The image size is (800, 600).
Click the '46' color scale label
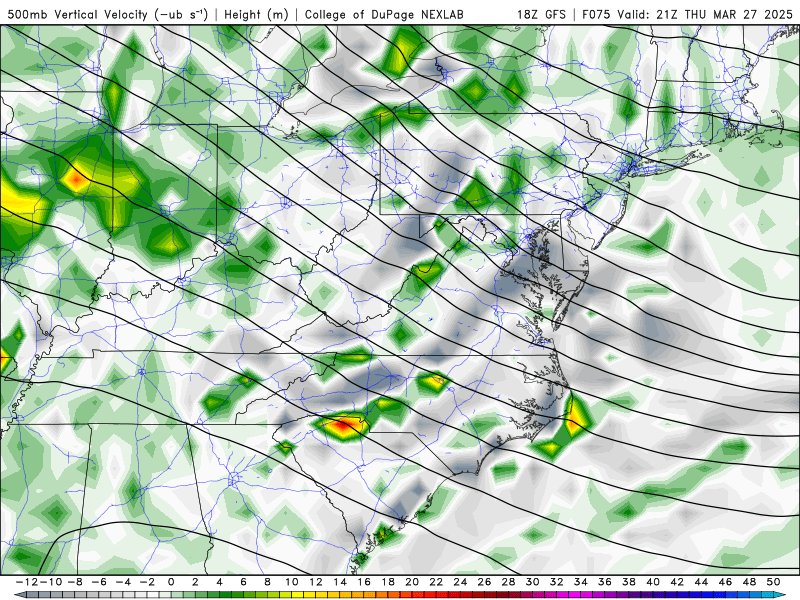pyautogui.click(x=725, y=582)
